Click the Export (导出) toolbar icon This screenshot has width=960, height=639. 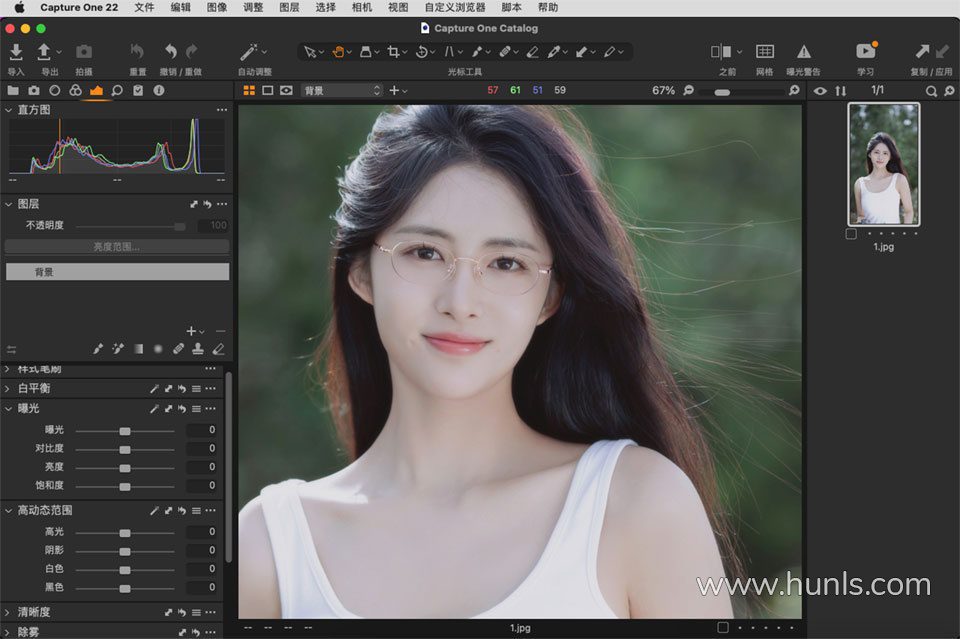click(x=44, y=52)
